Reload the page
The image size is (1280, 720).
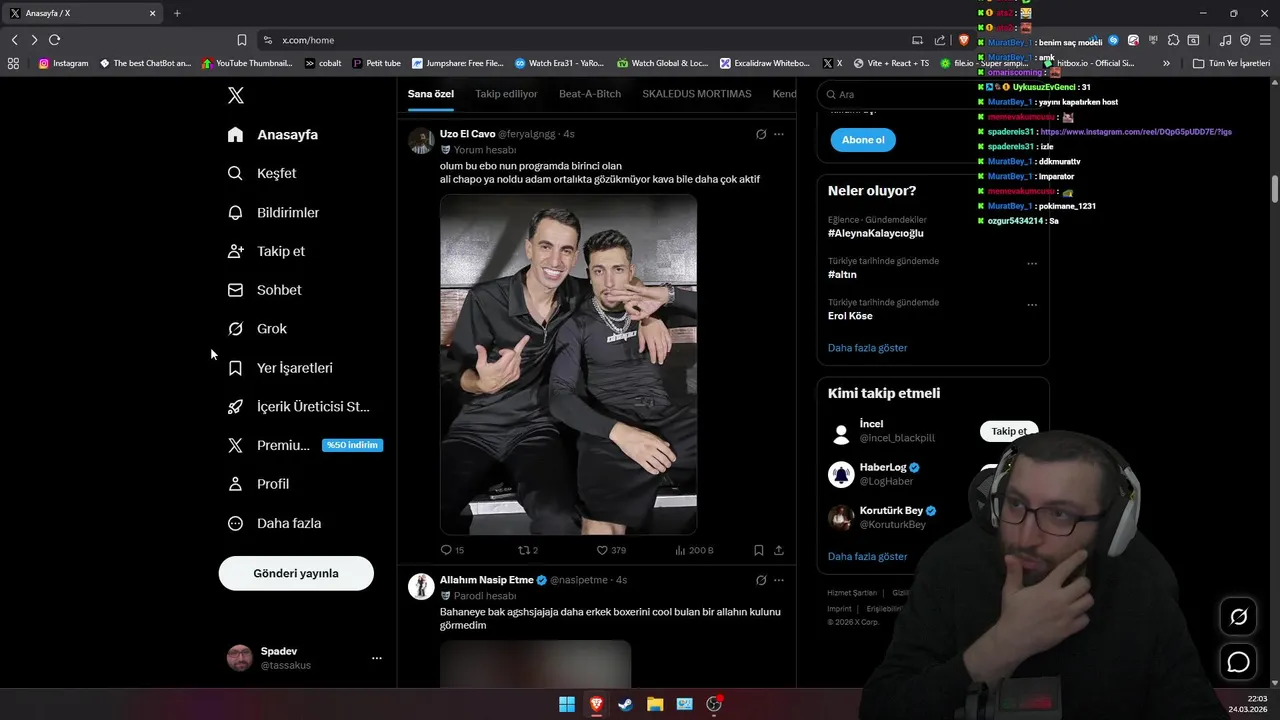pos(54,40)
